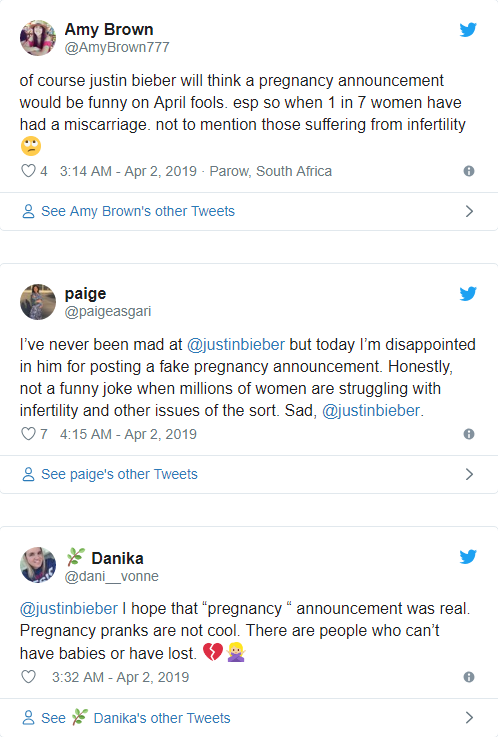Screen dimensions: 498x737
Task: Click @justinbieber mention in Danika's tweet
Action: pyautogui.click(x=69, y=609)
